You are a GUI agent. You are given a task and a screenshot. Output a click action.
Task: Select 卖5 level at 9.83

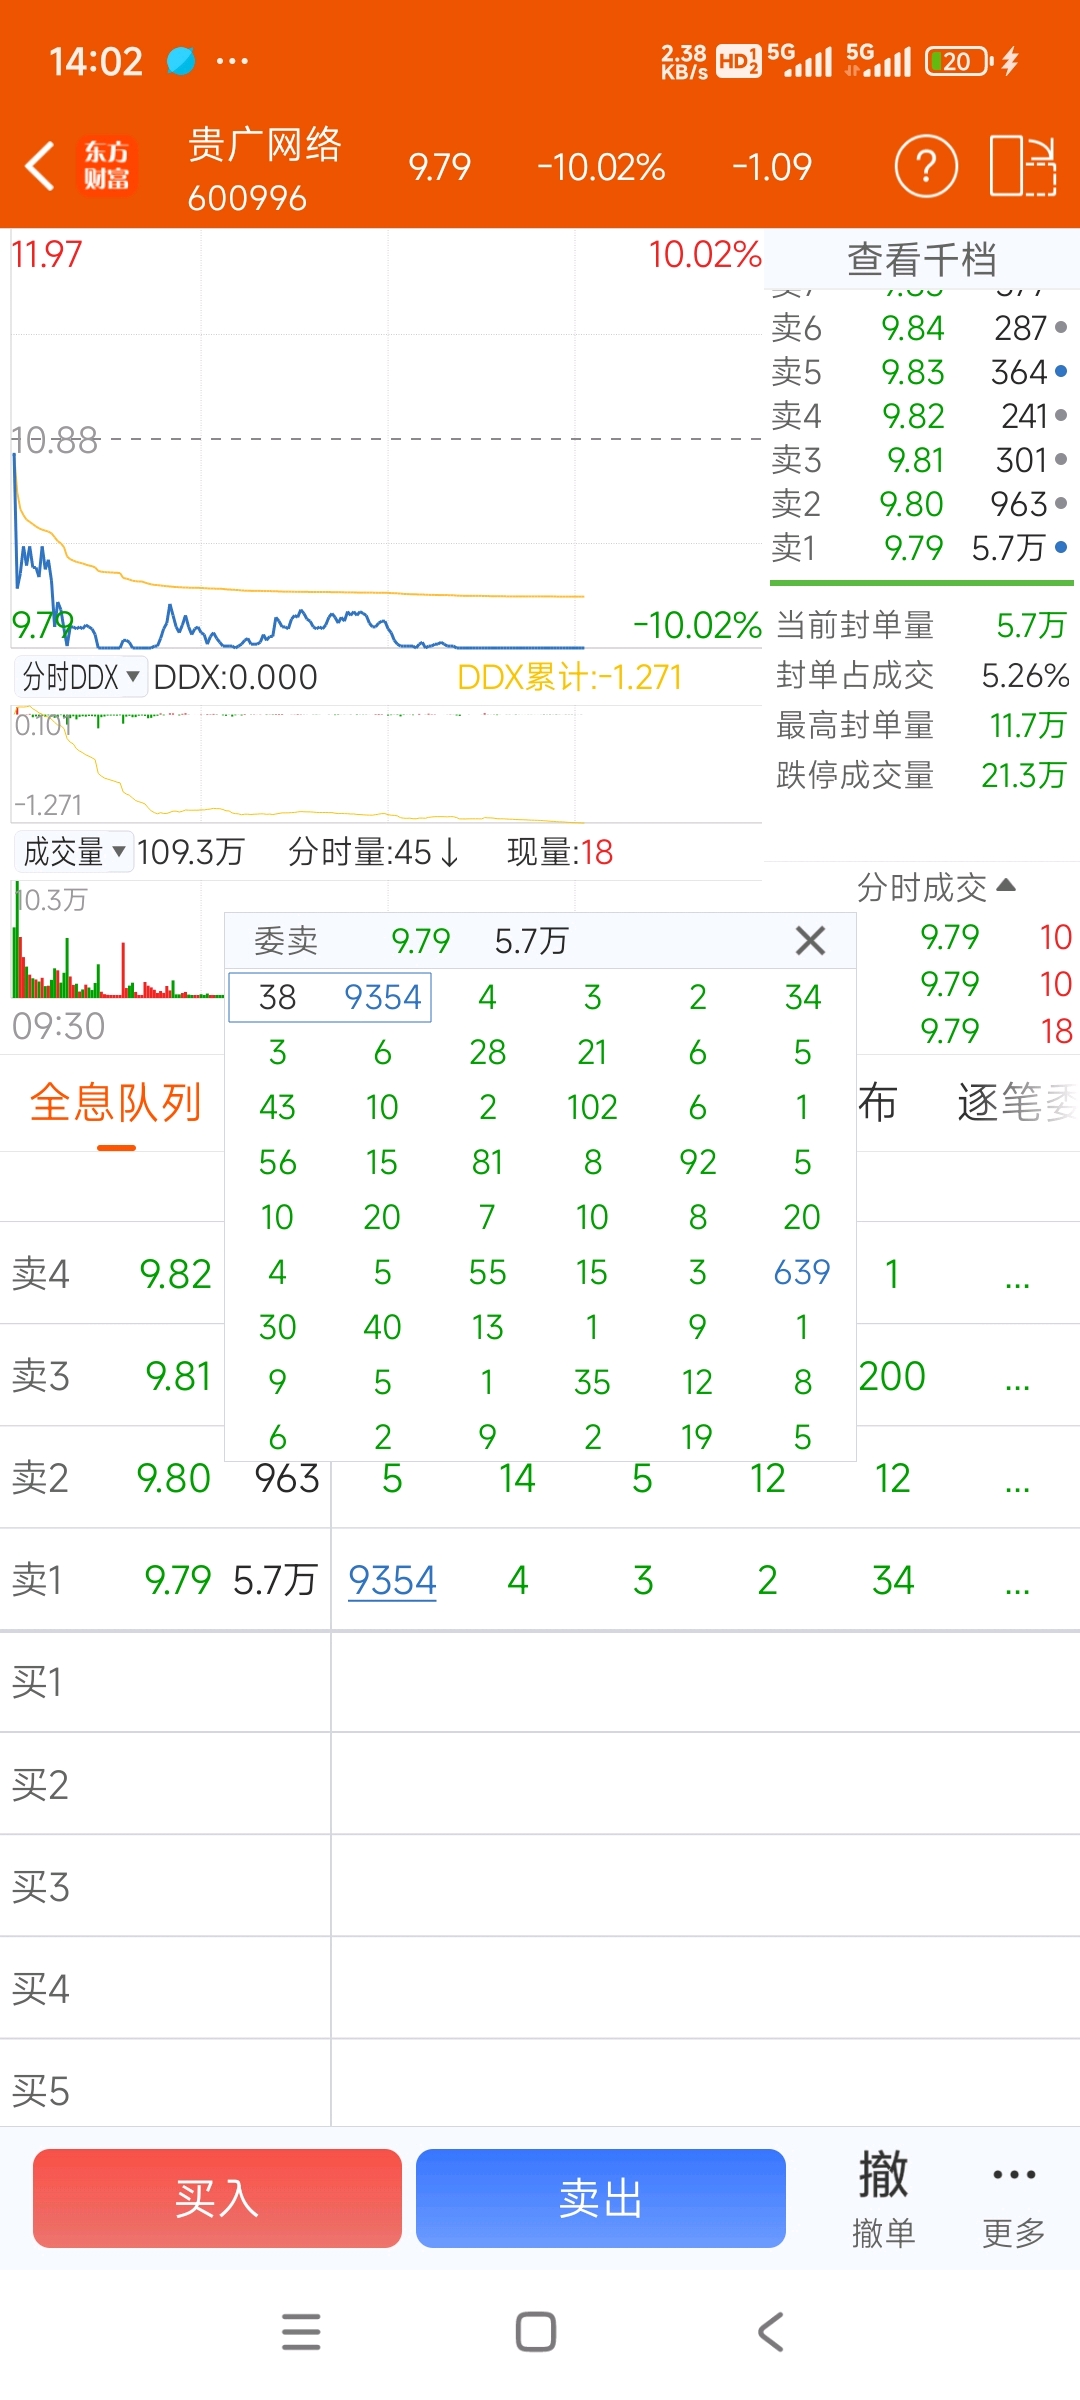(x=920, y=372)
